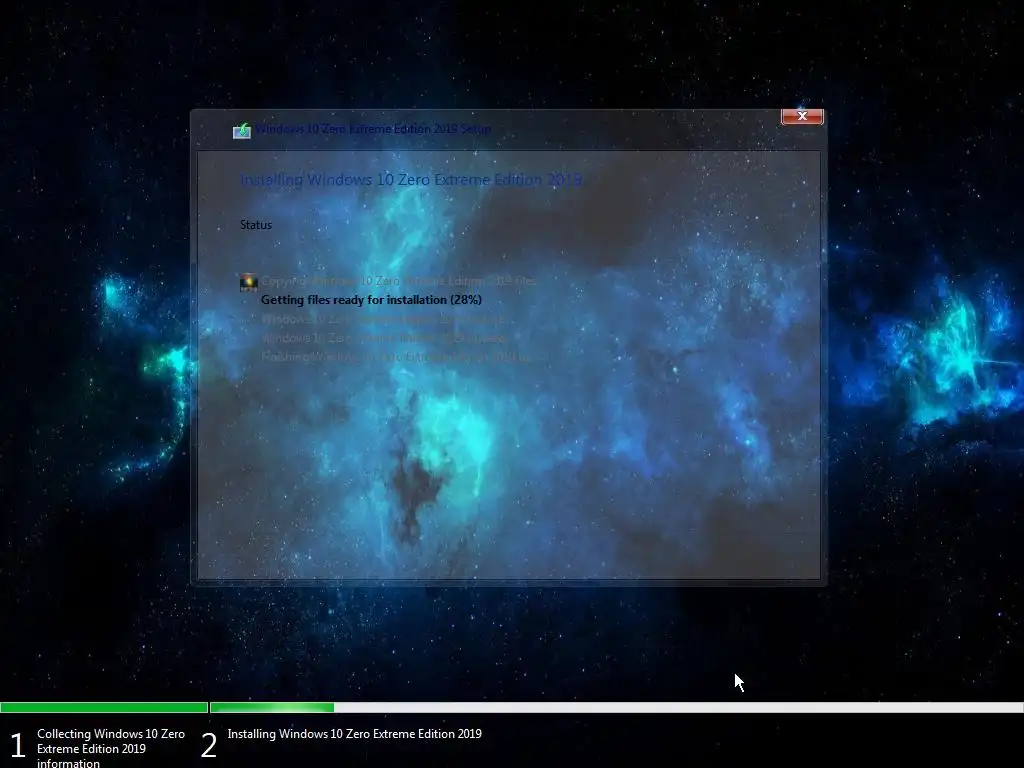The height and width of the screenshot is (768, 1024).
Task: Click the faded 'Copying Windows 10 Zero' files line
Action: point(398,281)
